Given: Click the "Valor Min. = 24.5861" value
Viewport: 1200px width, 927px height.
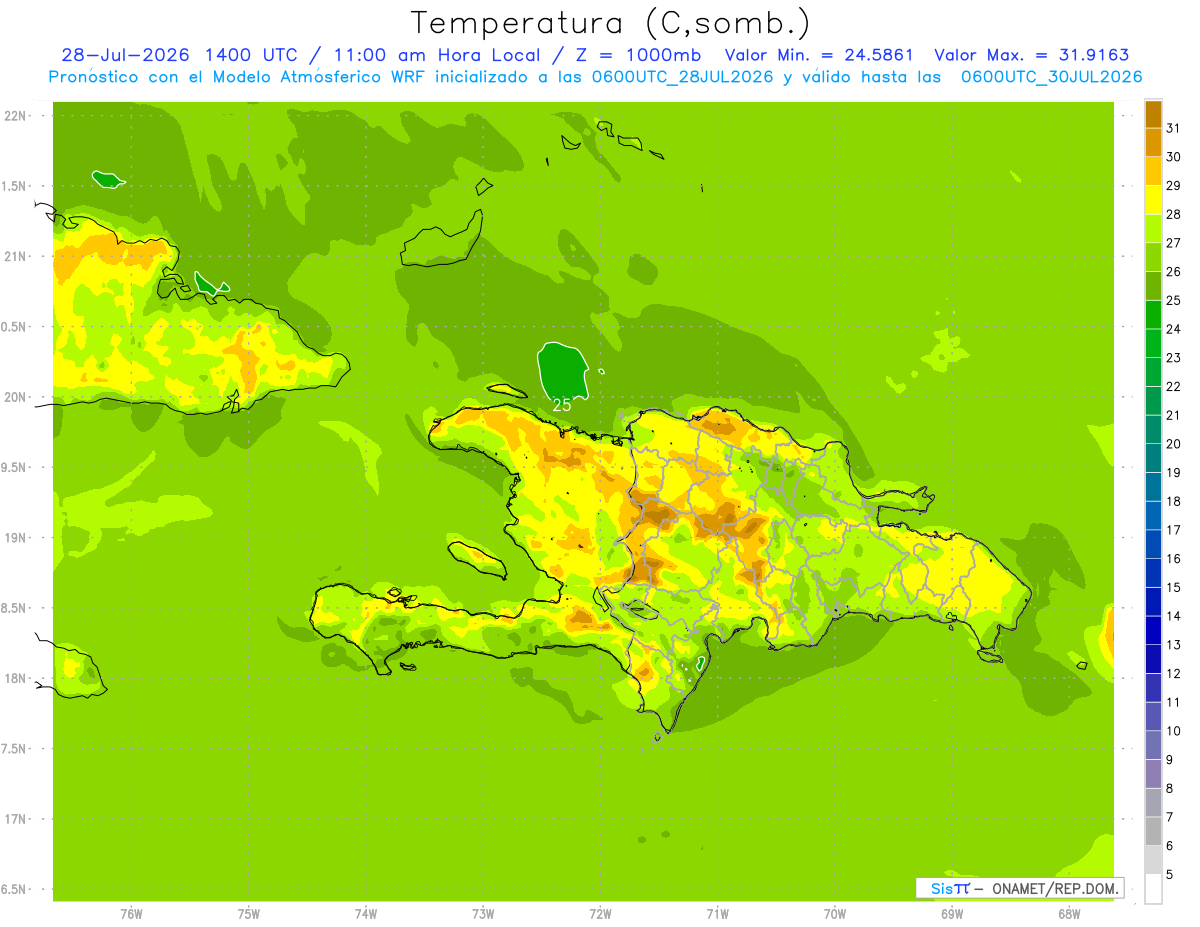Looking at the screenshot, I should pyautogui.click(x=819, y=55).
